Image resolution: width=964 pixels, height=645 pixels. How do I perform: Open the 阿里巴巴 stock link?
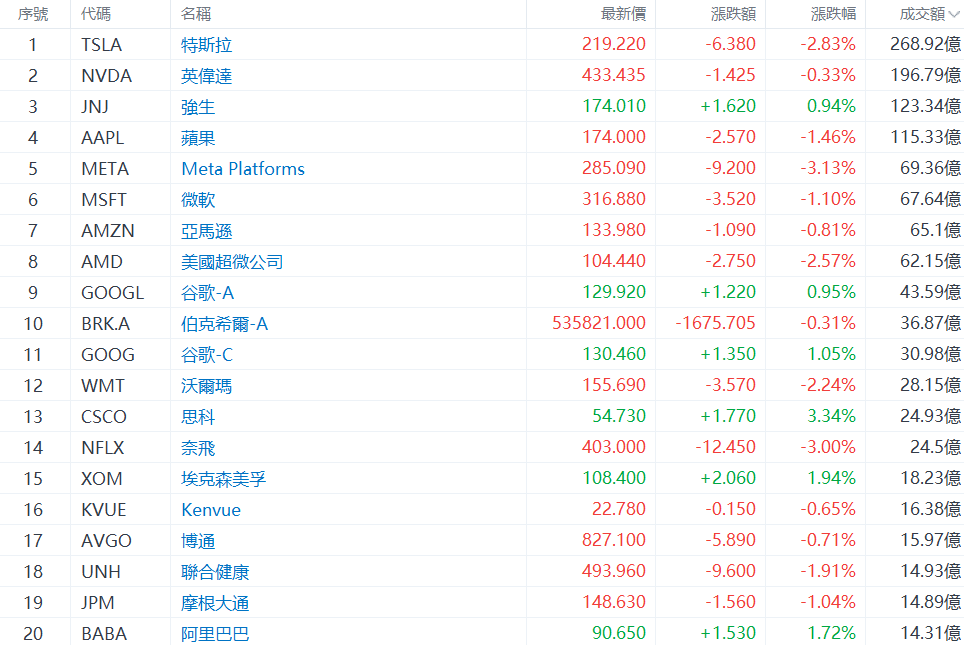click(x=215, y=634)
